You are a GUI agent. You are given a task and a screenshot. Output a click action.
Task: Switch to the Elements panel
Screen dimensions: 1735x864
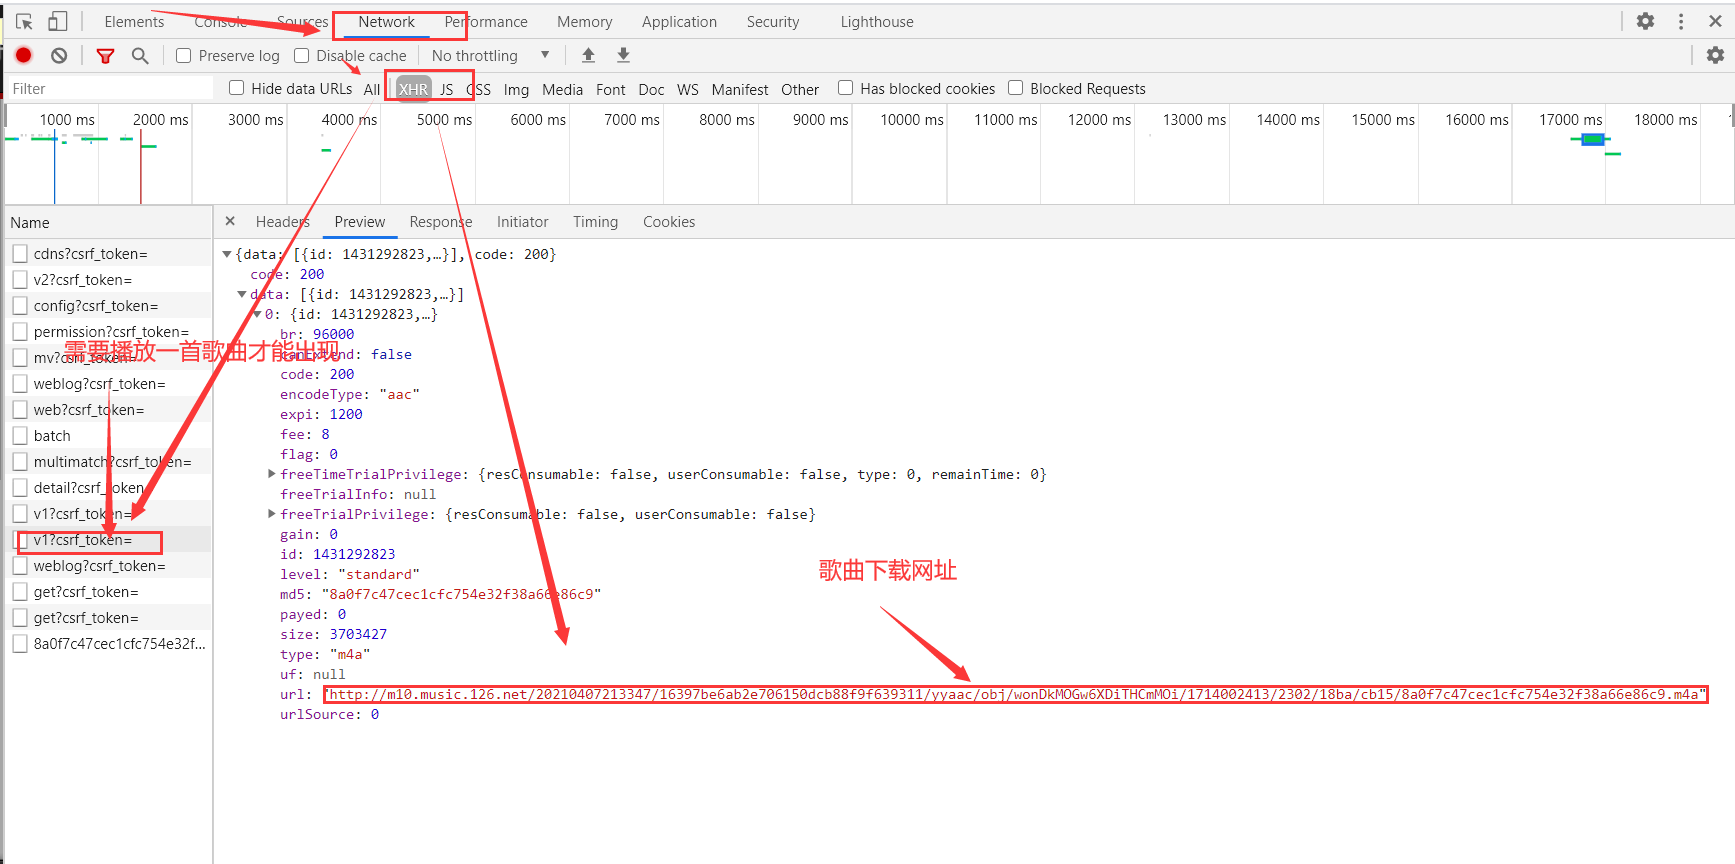134,22
